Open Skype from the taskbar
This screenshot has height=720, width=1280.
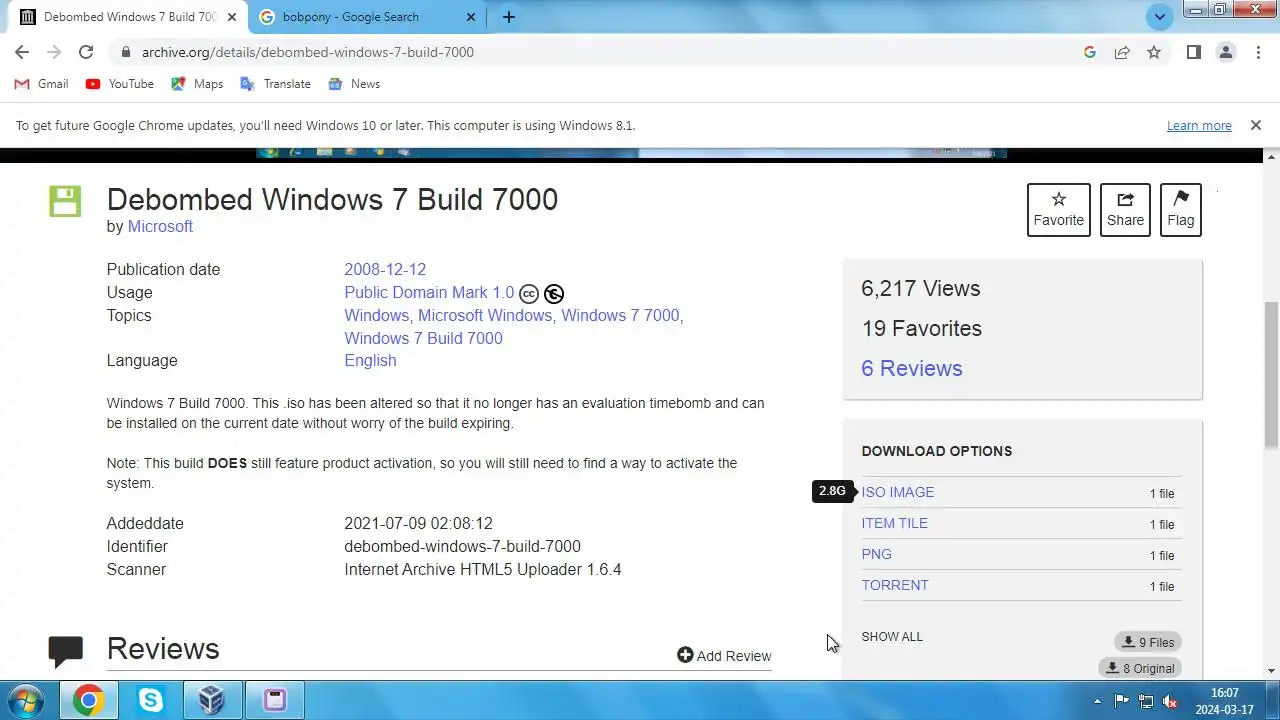pyautogui.click(x=150, y=700)
